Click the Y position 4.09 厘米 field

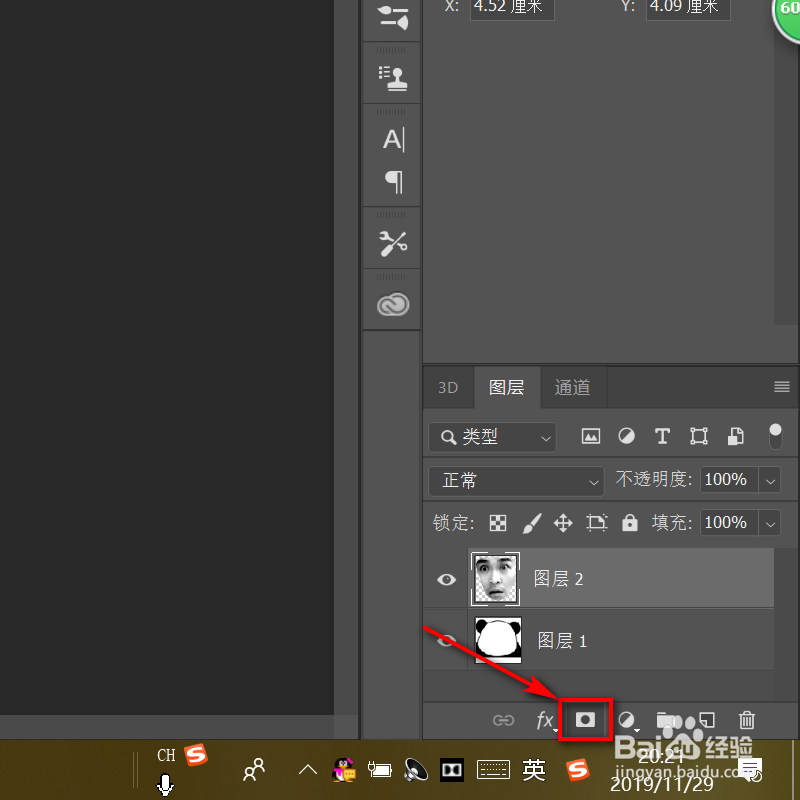point(688,7)
